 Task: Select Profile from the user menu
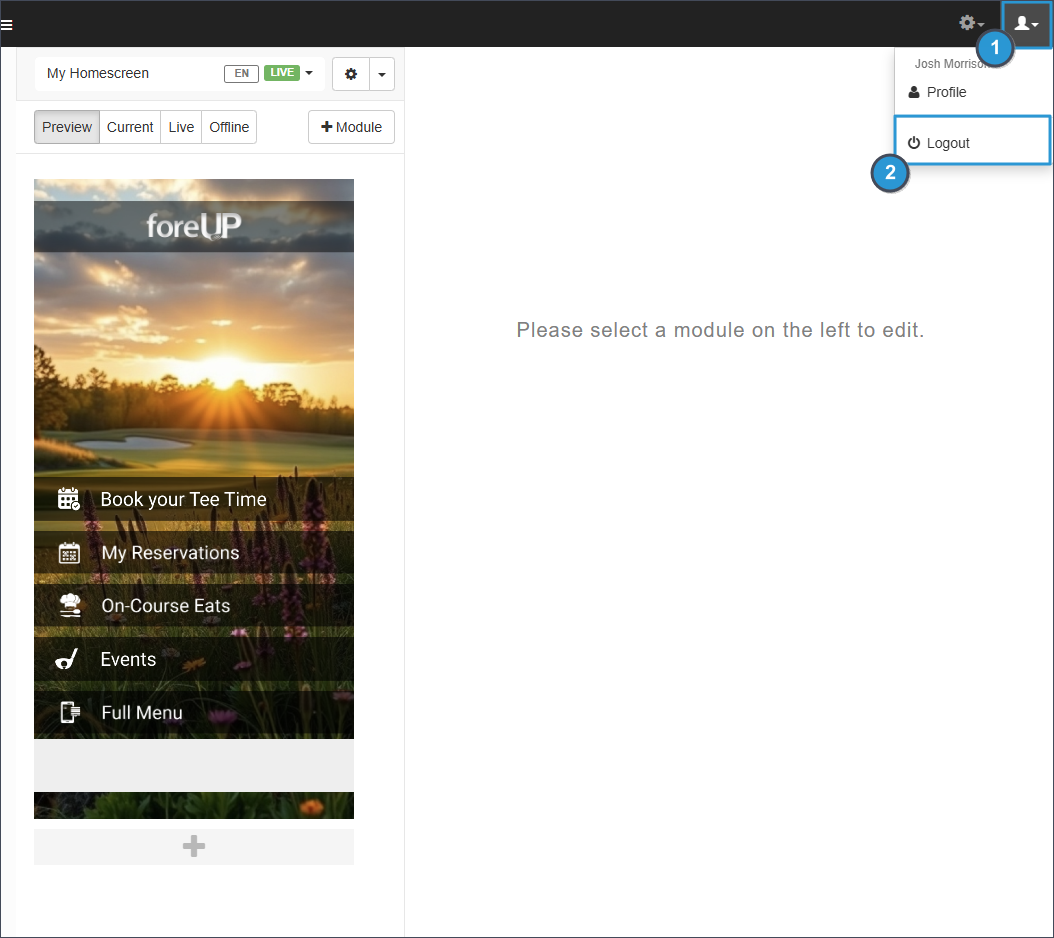click(x=946, y=92)
